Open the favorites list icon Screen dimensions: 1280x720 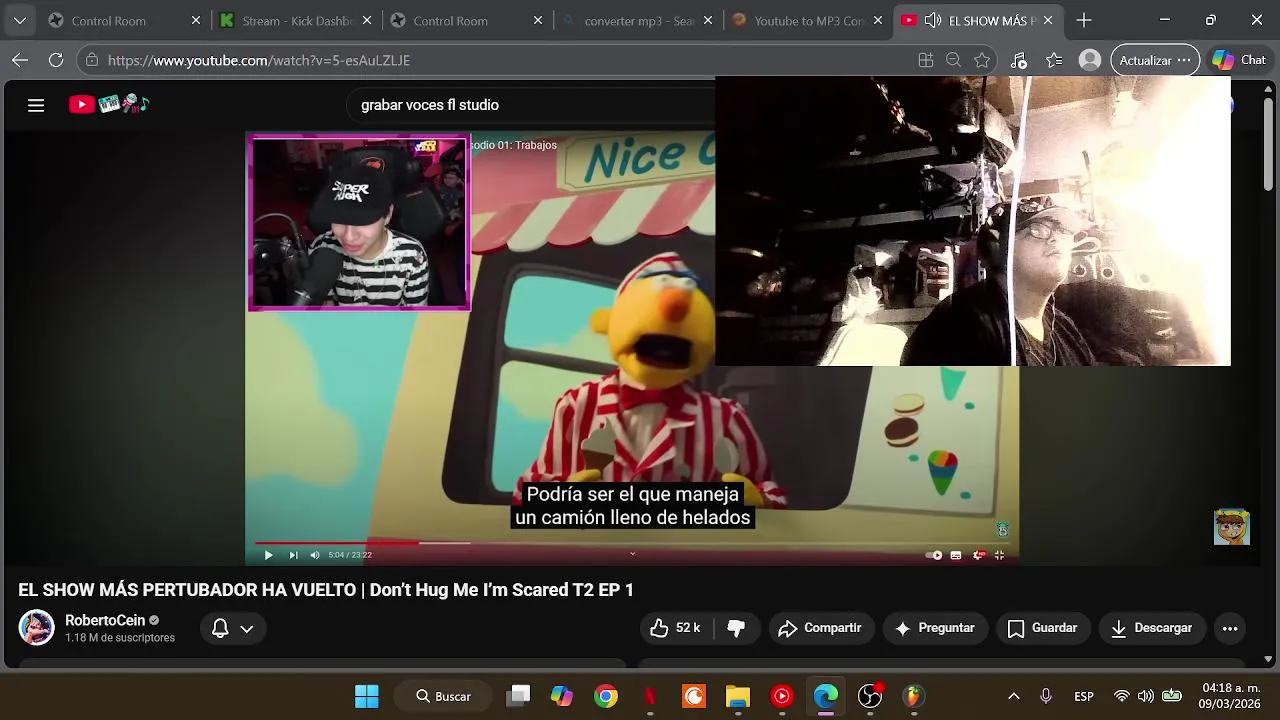[1054, 60]
